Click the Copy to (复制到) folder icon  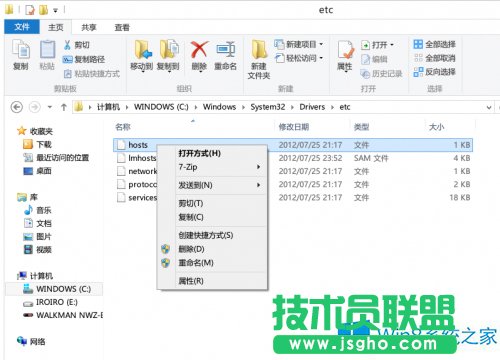click(169, 50)
